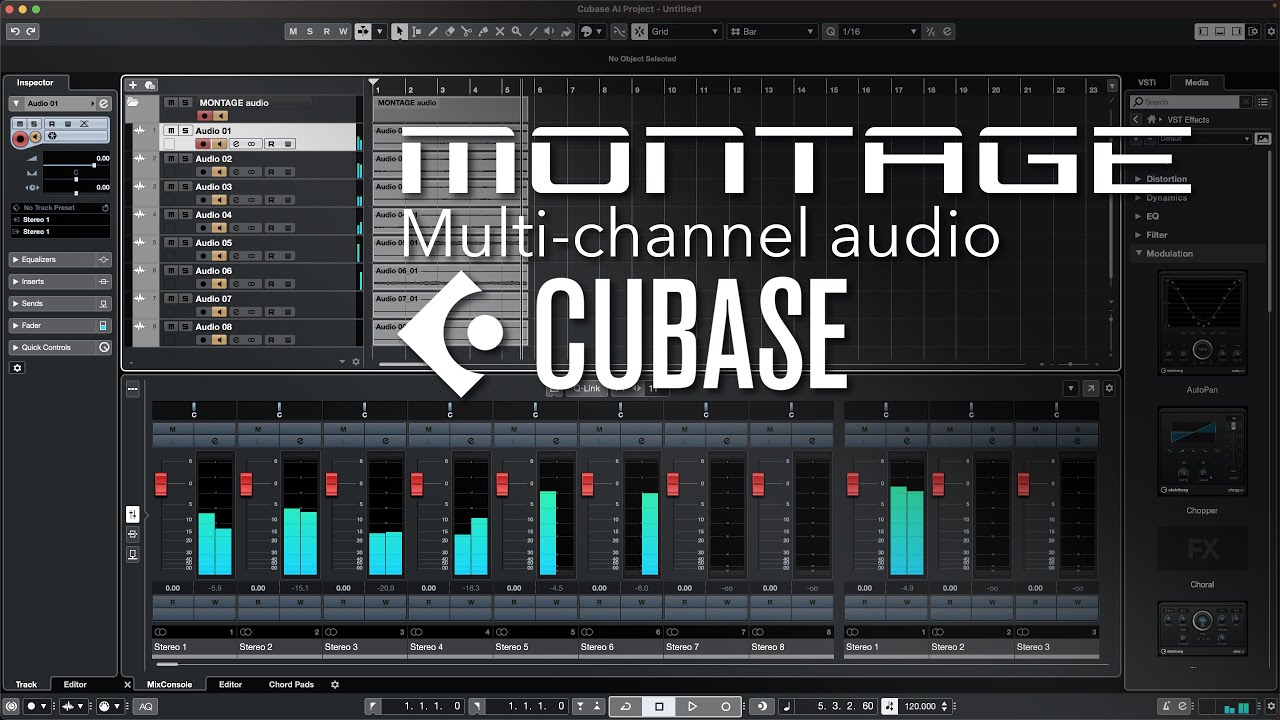Select the Range Selection tool

point(416,32)
